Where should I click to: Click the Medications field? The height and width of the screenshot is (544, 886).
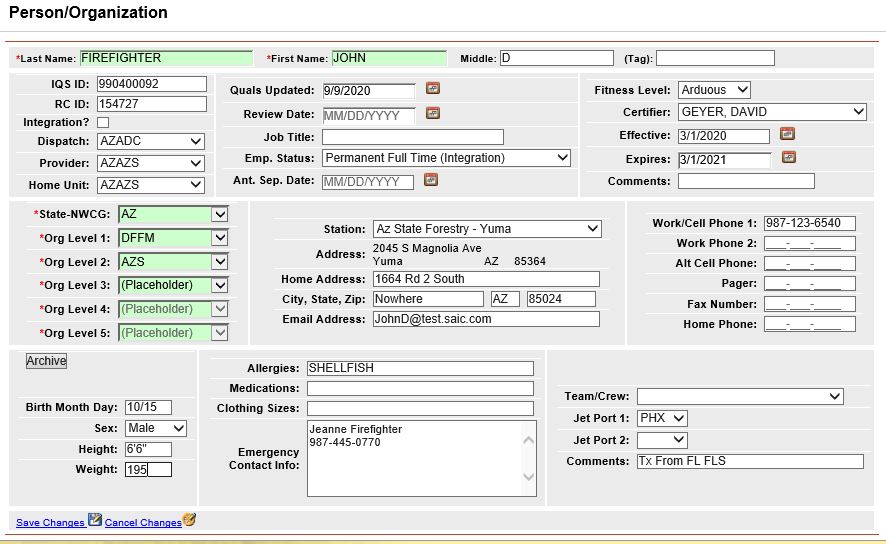pyautogui.click(x=420, y=388)
